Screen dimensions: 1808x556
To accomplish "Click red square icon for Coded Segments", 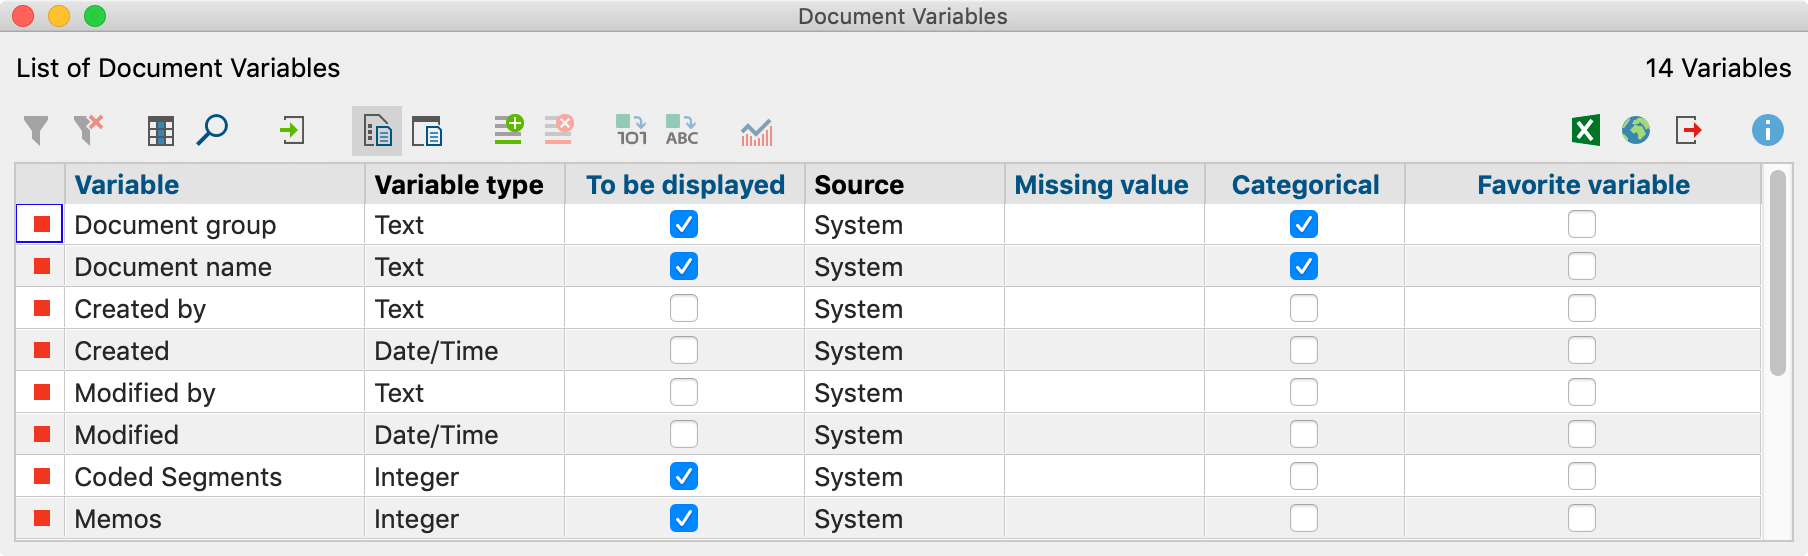I will [42, 476].
